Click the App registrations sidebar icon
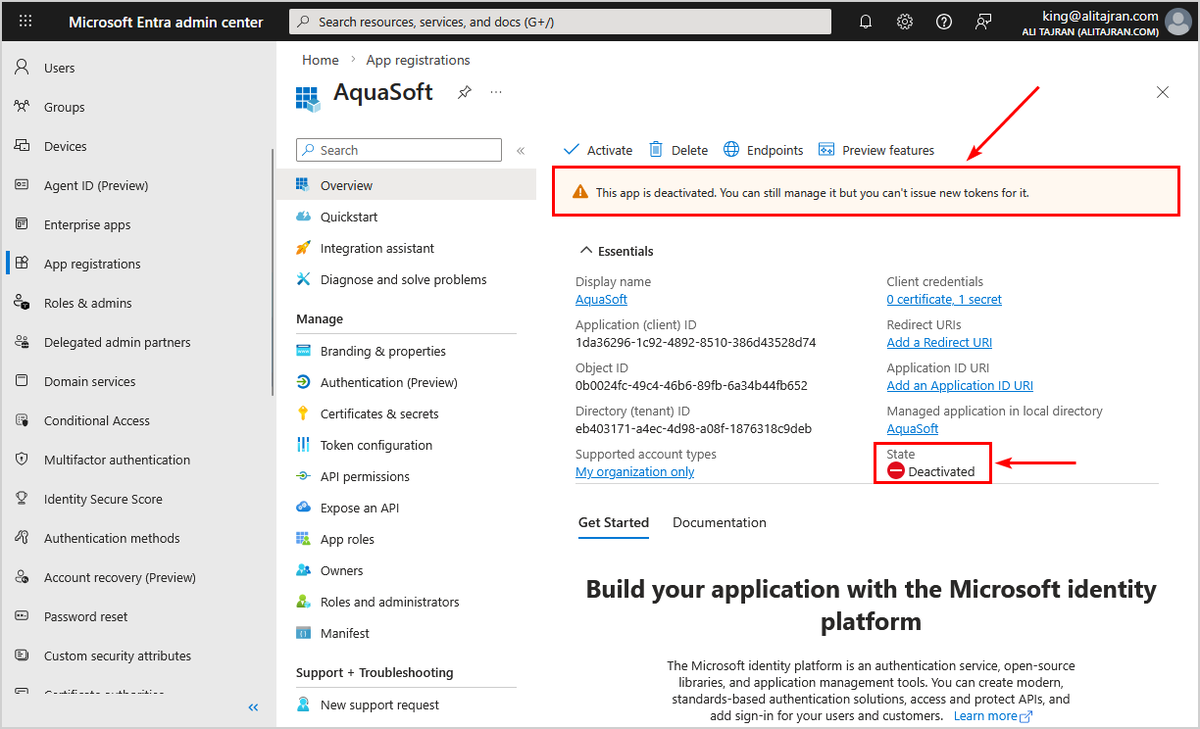The width and height of the screenshot is (1200, 729). click(x=22, y=264)
